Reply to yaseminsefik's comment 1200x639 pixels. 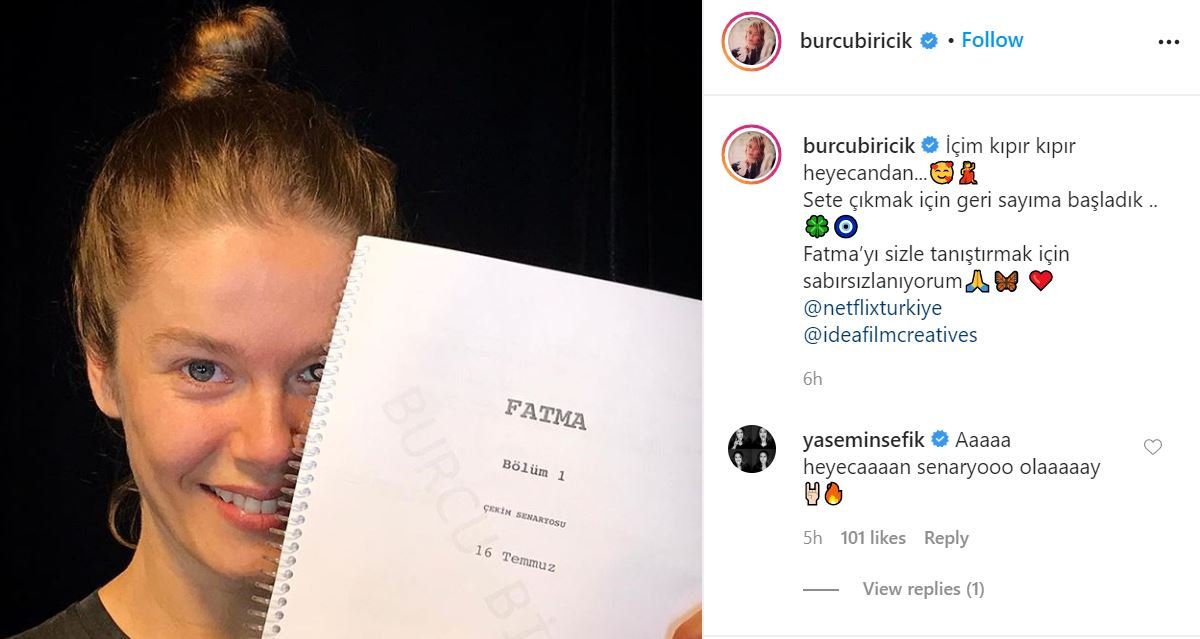(946, 538)
